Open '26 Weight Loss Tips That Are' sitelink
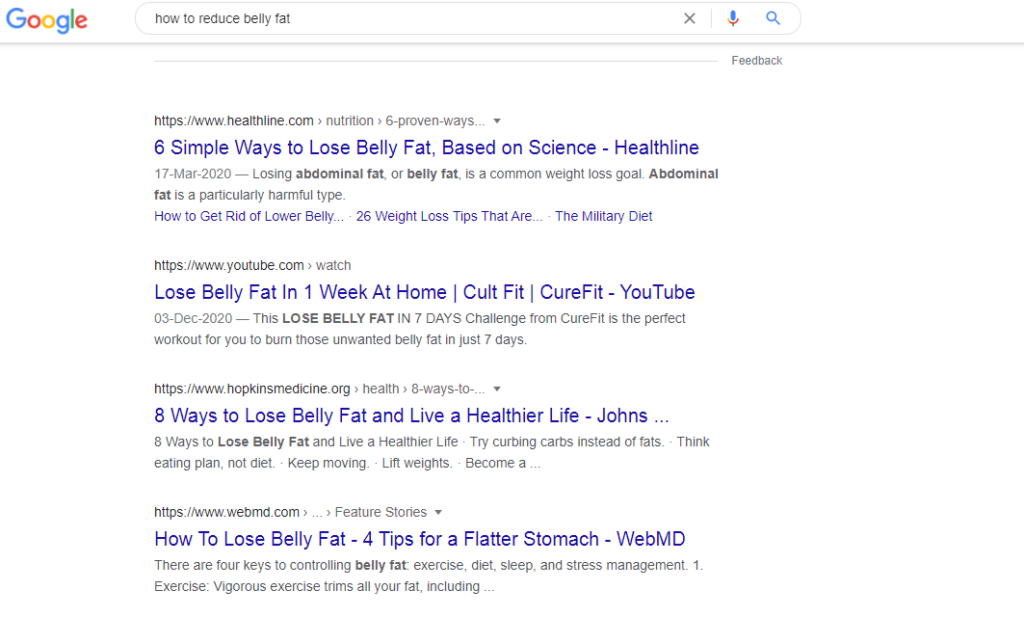 [449, 216]
